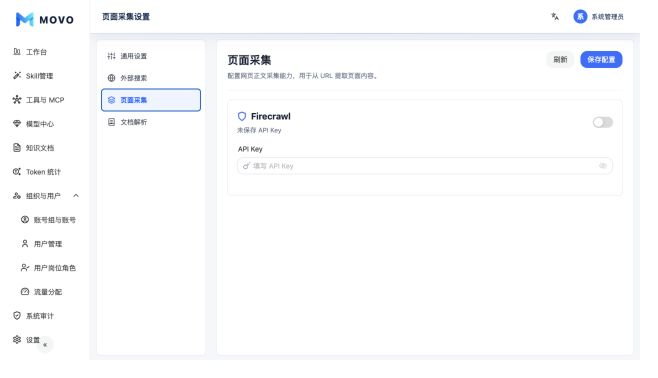This screenshot has width=658, height=378.
Task: Click the Token 统计 icon
Action: pyautogui.click(x=17, y=172)
